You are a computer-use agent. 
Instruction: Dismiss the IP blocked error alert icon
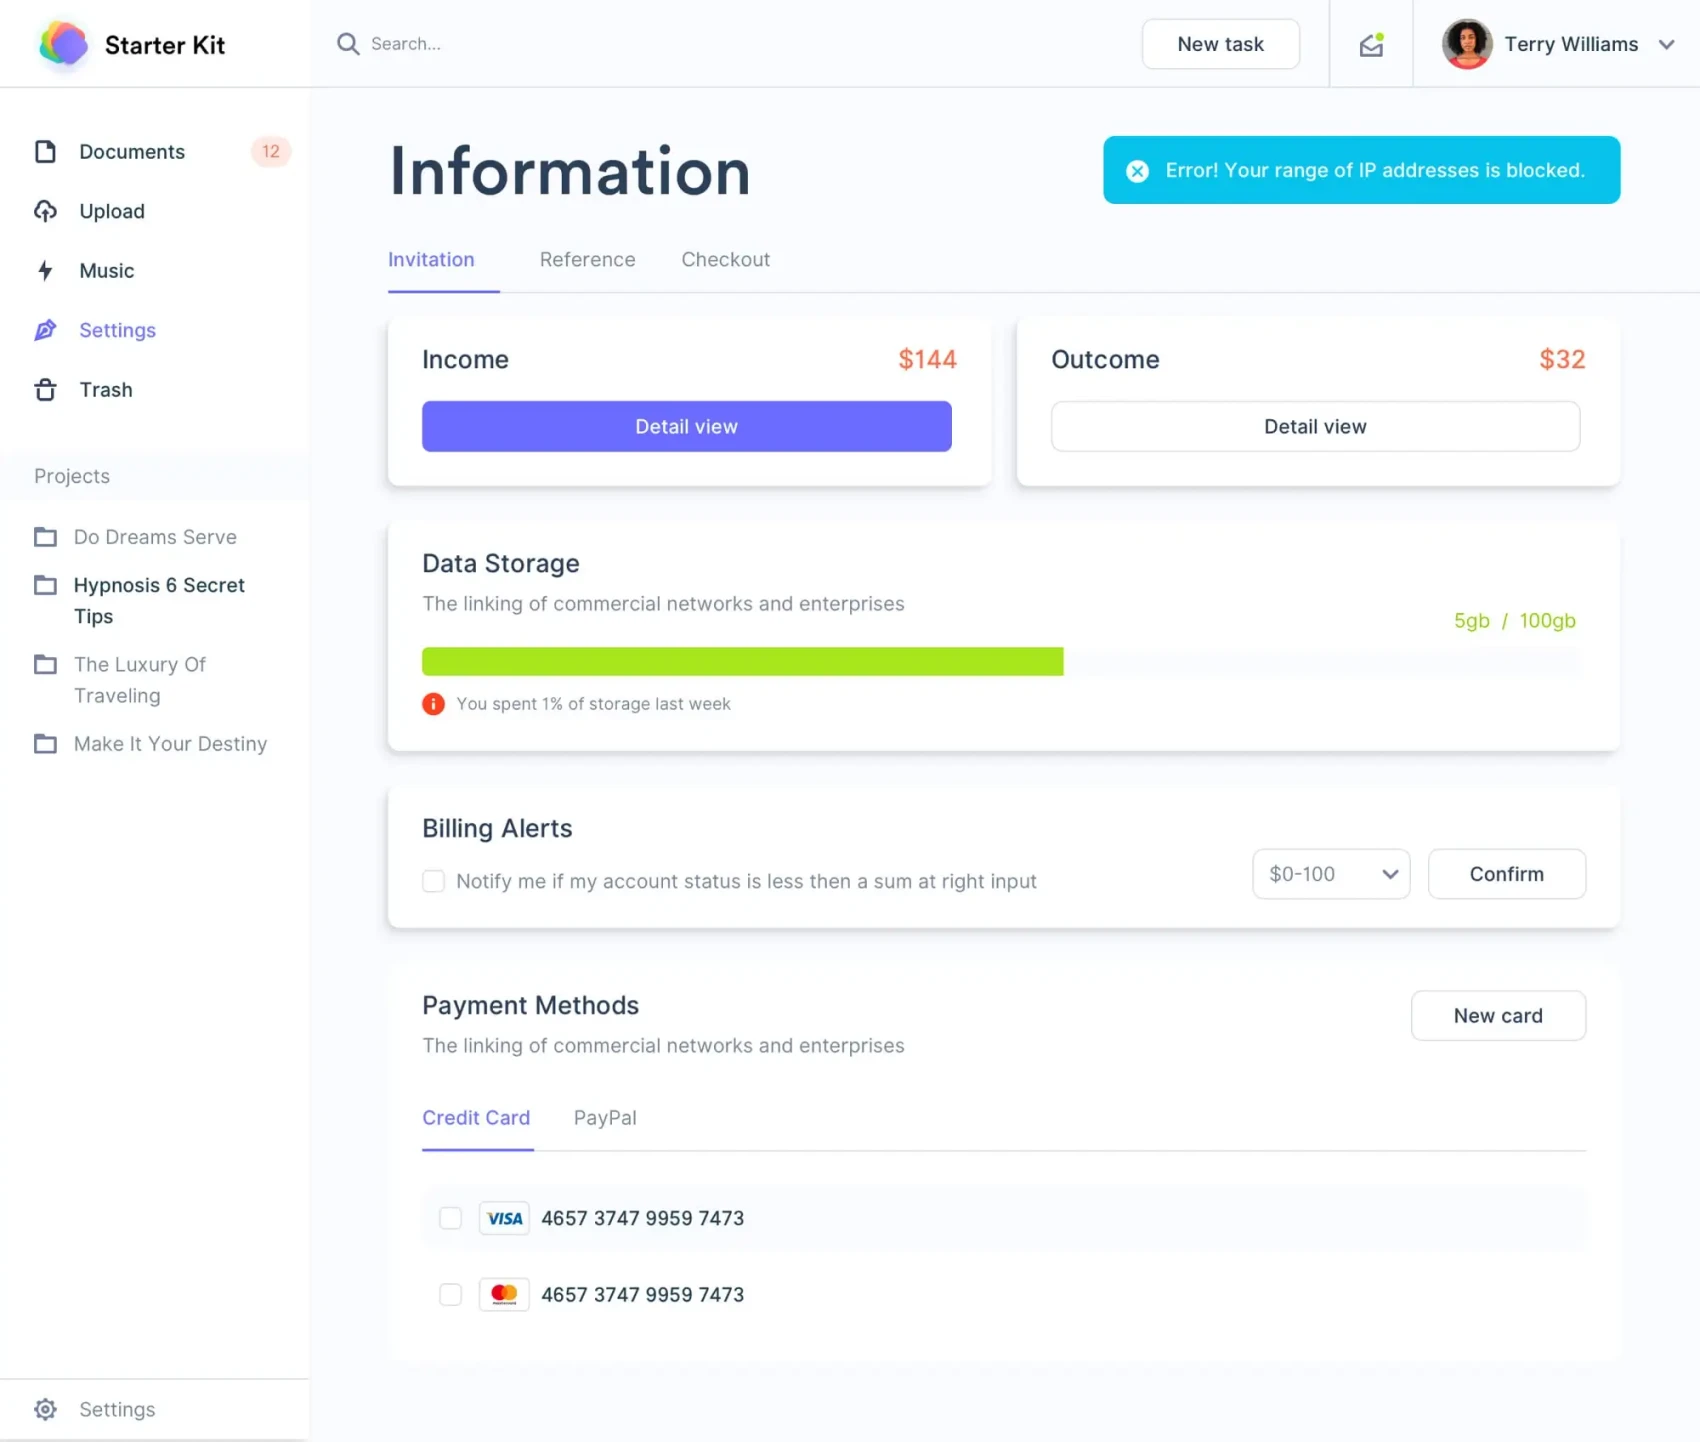(1137, 171)
